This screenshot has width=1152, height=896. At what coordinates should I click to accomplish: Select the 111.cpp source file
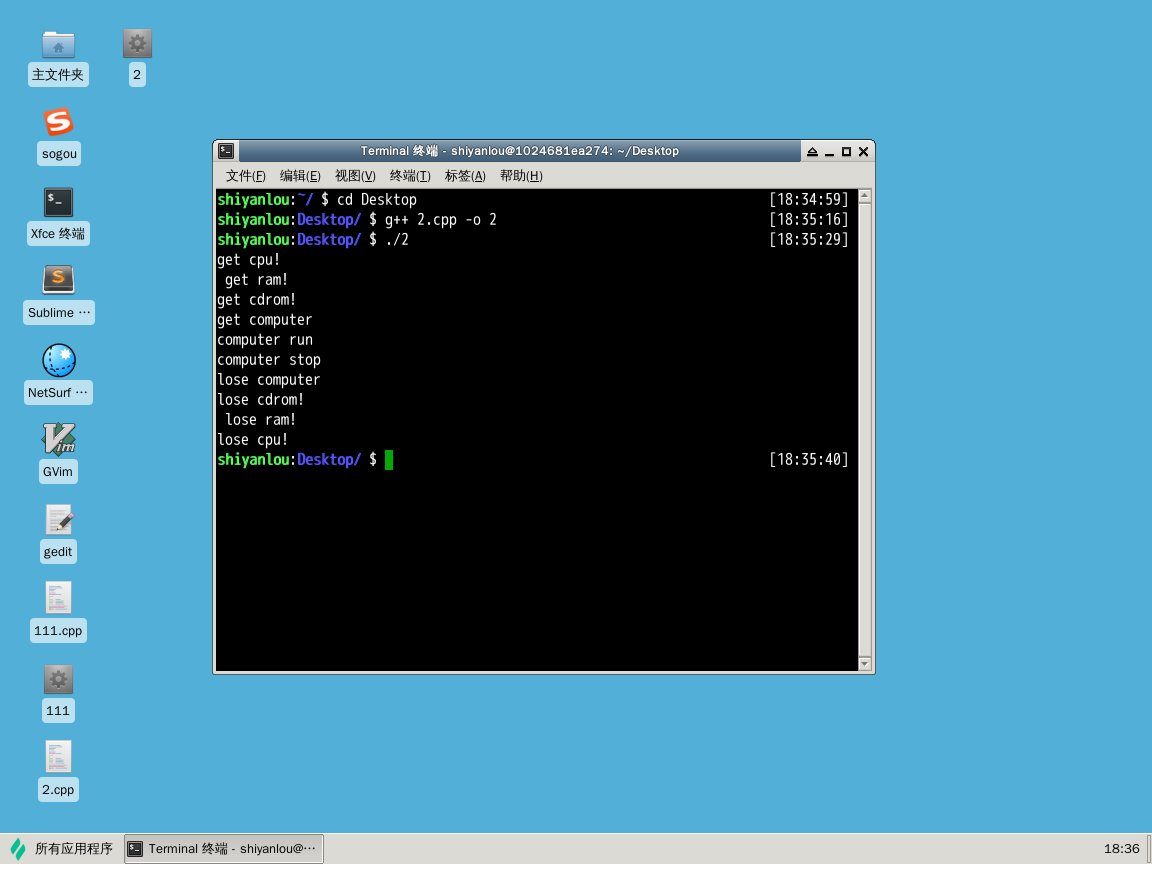(x=58, y=599)
